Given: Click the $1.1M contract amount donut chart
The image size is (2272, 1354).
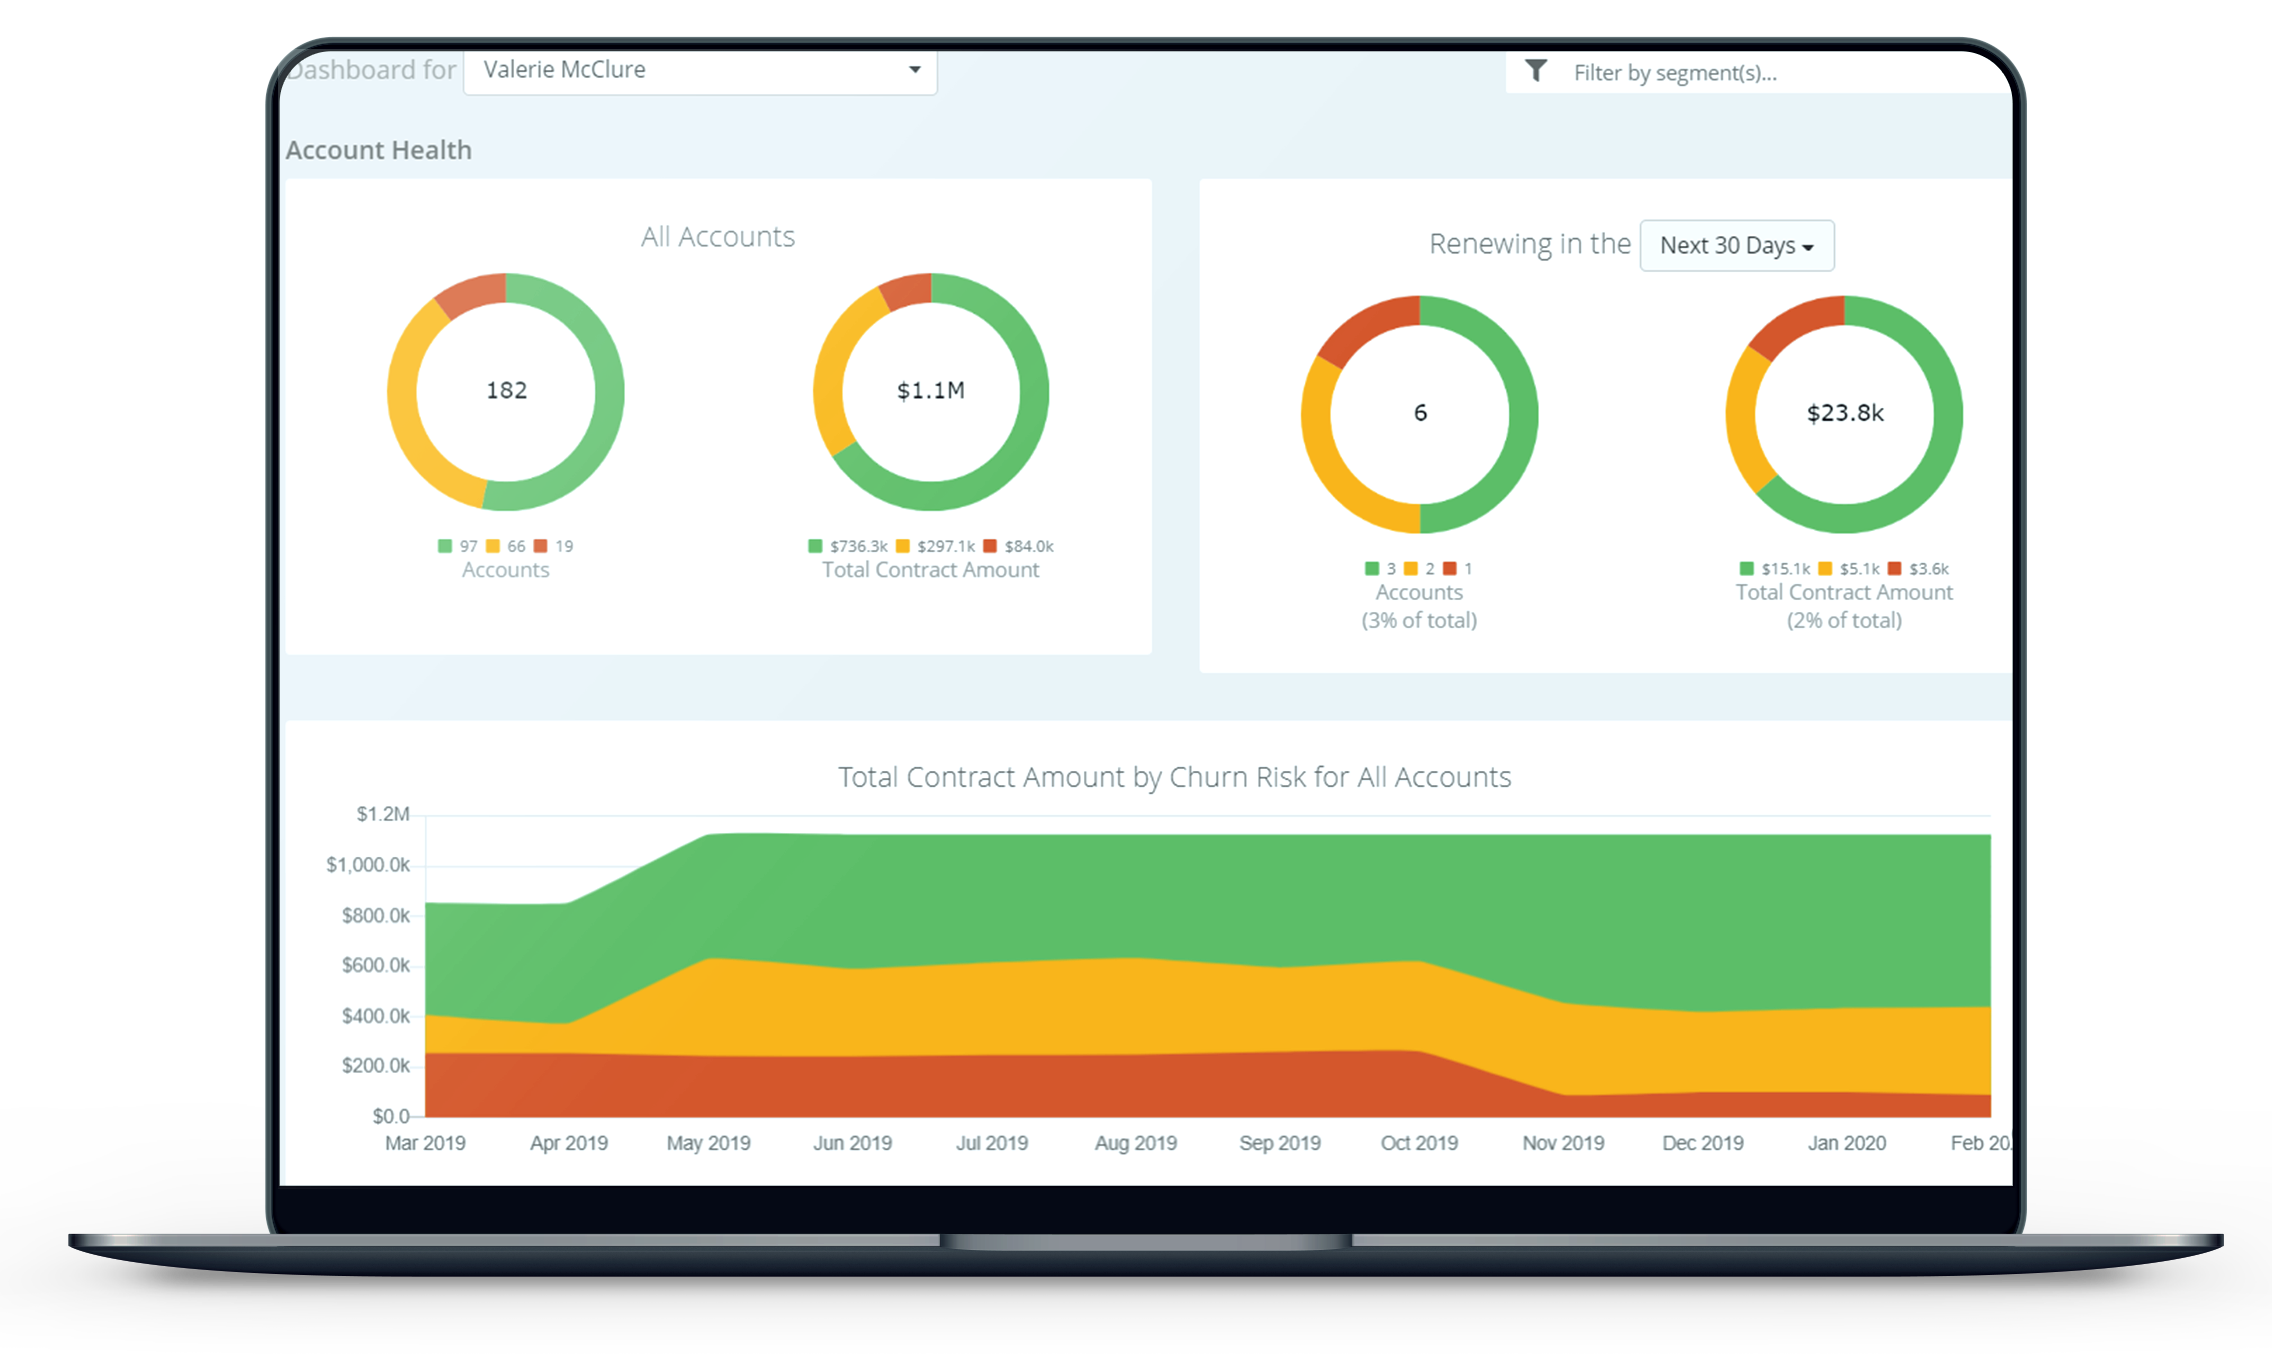Looking at the screenshot, I should click(x=931, y=391).
